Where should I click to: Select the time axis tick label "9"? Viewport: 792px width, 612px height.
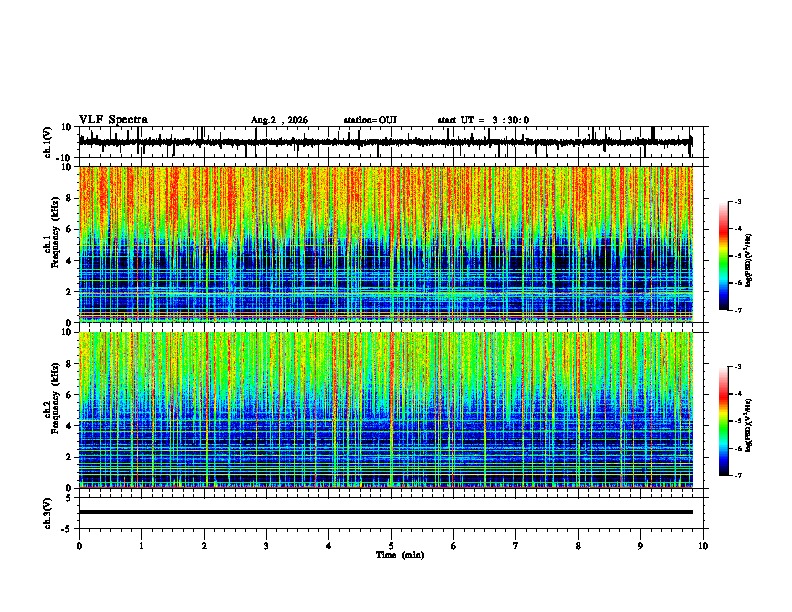point(640,546)
